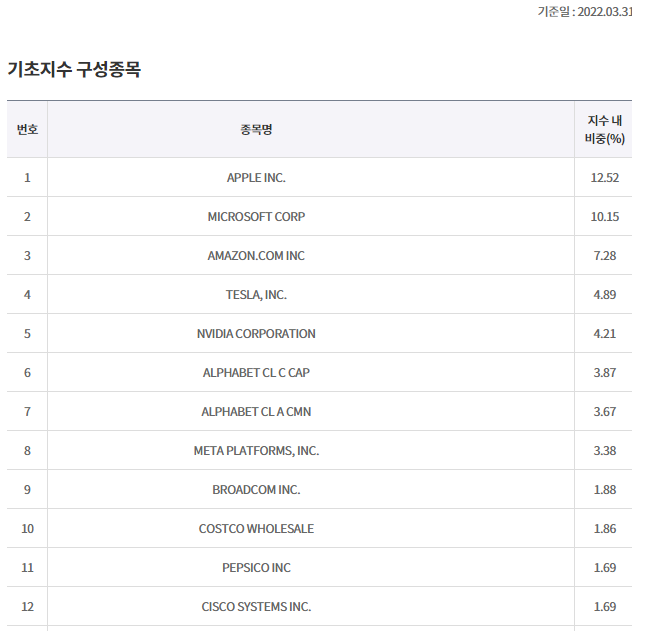This screenshot has height=644, width=659.
Task: Click row number 9 in 번호 column
Action: point(27,491)
